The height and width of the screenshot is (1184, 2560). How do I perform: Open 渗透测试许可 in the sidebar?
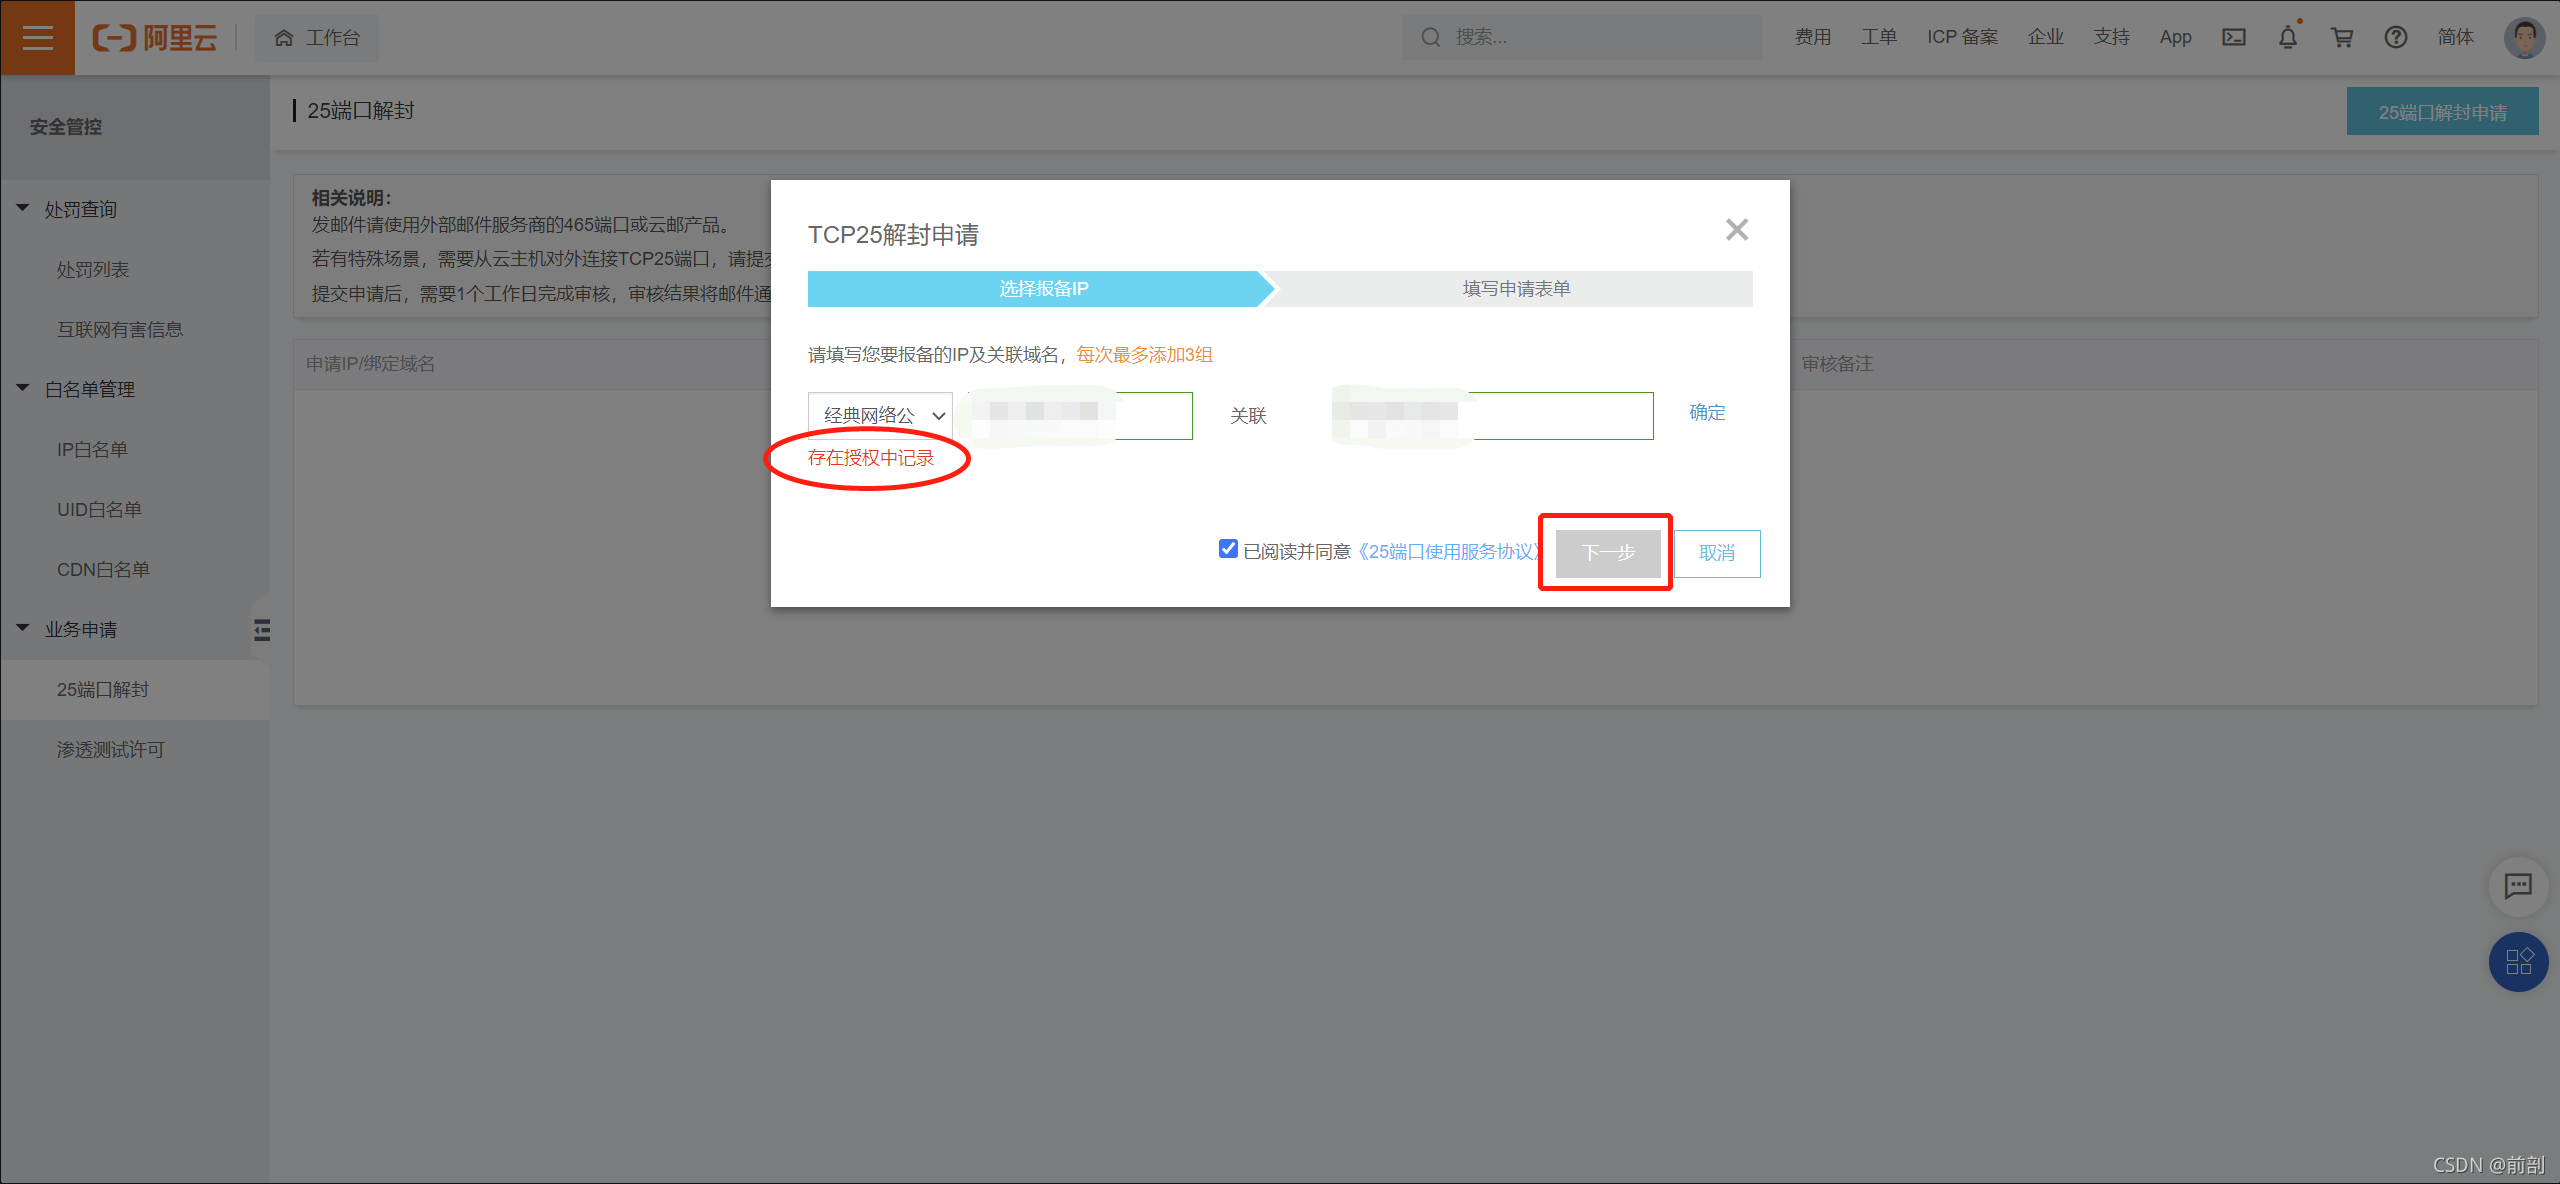click(110, 750)
